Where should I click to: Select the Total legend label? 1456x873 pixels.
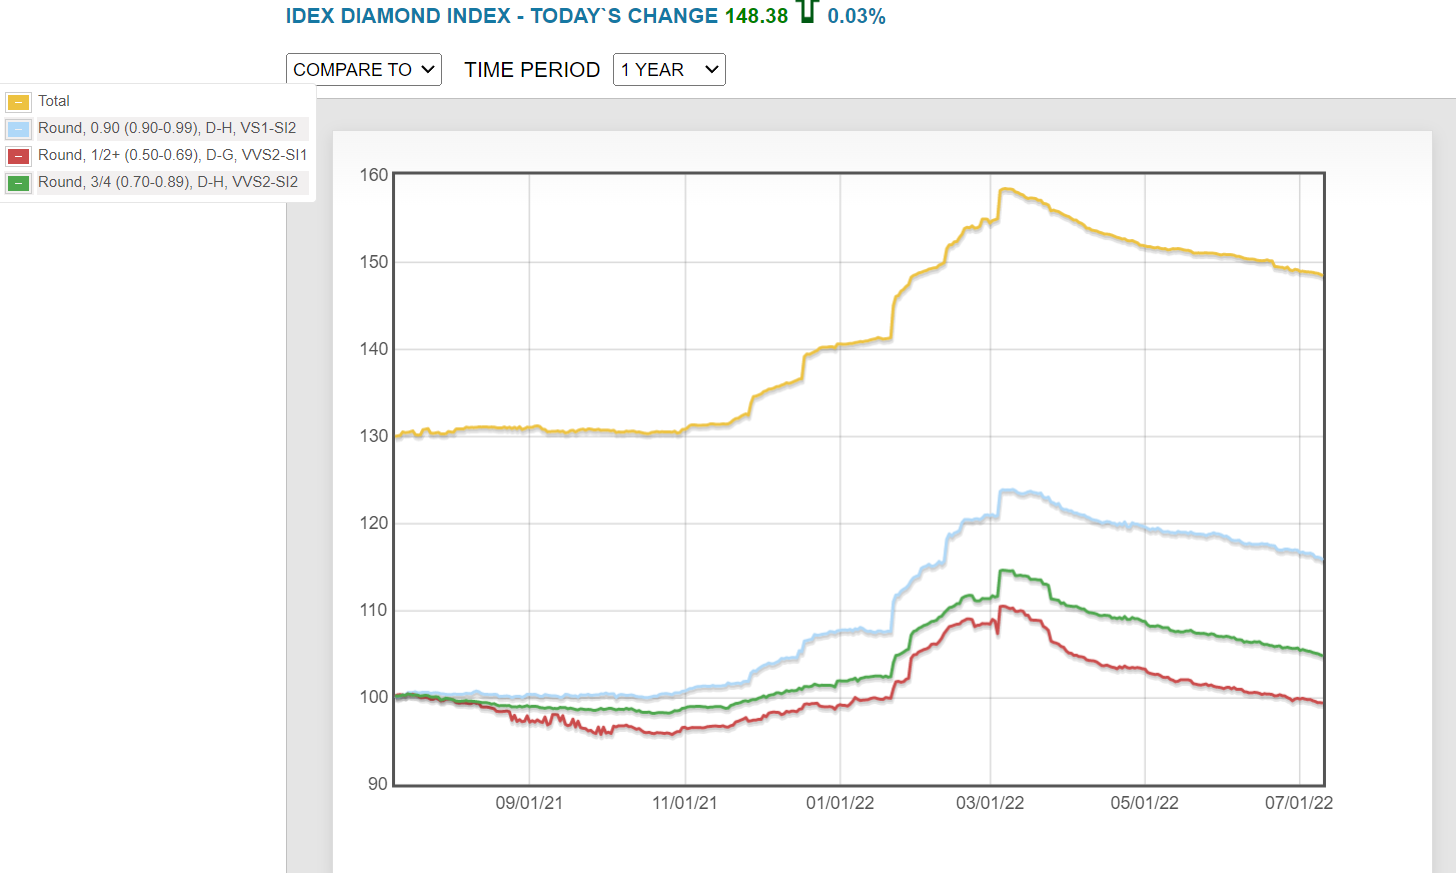[x=54, y=101]
